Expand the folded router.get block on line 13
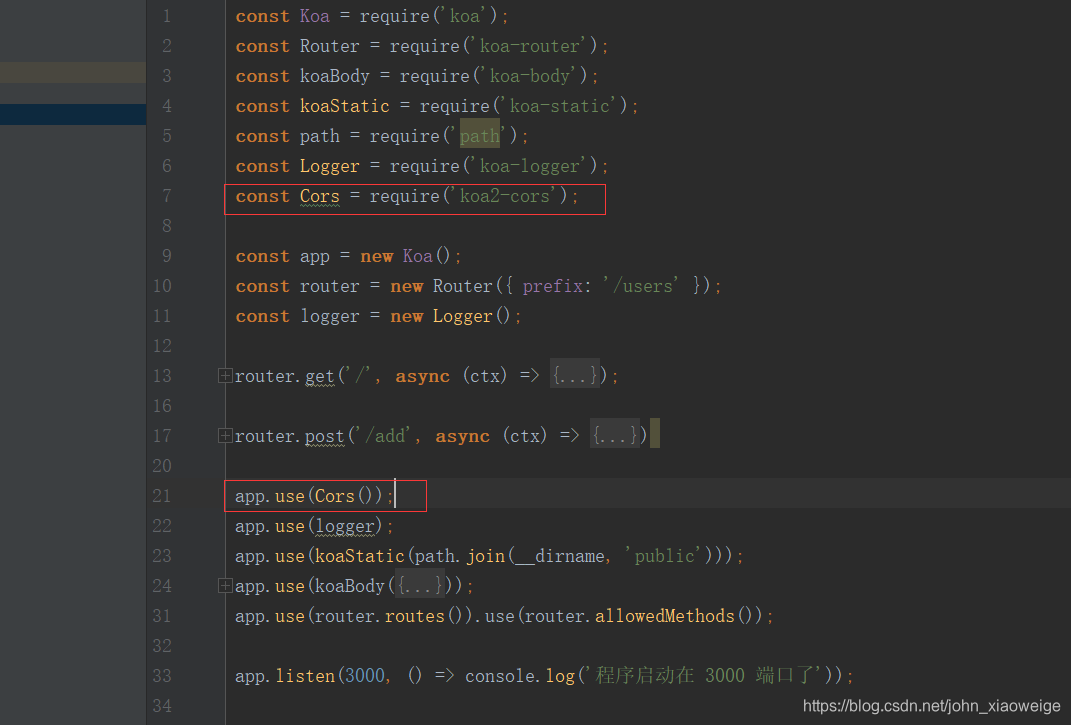 pos(225,376)
